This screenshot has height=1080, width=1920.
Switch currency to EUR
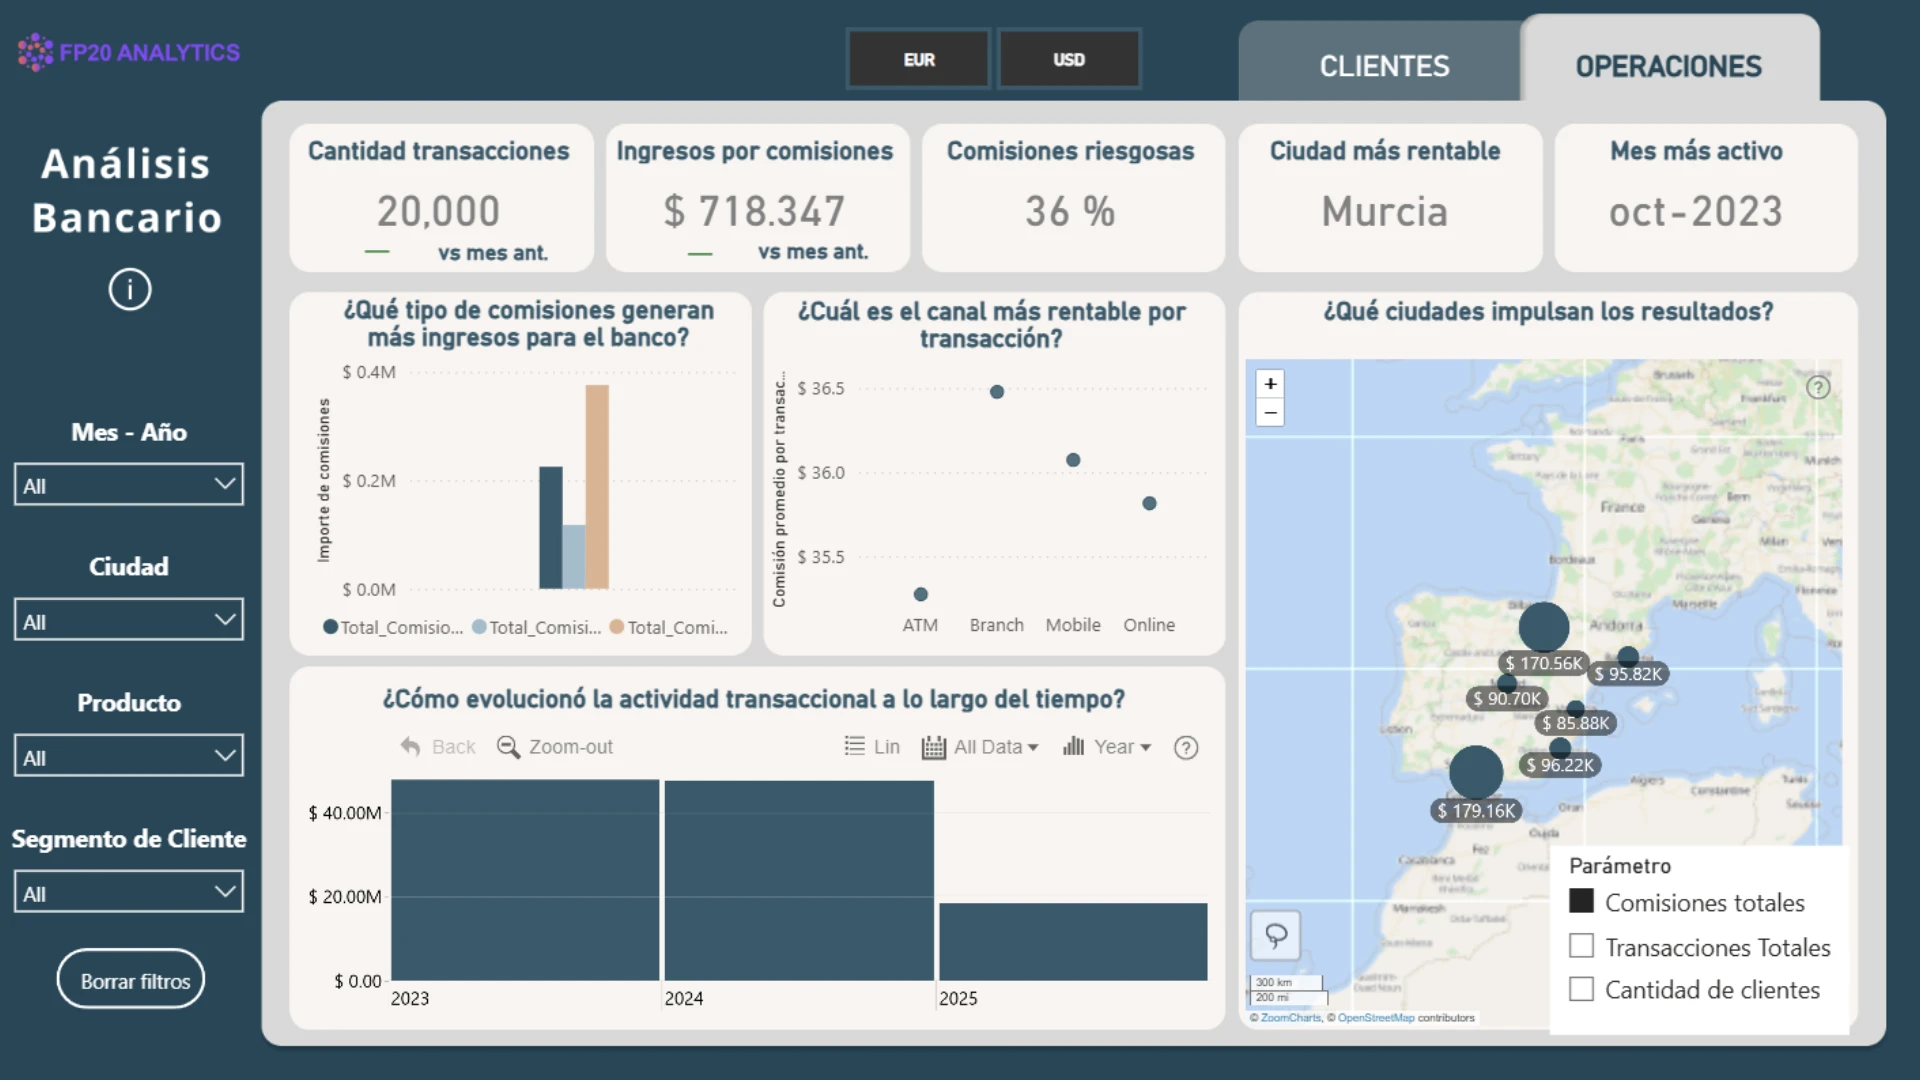point(919,60)
